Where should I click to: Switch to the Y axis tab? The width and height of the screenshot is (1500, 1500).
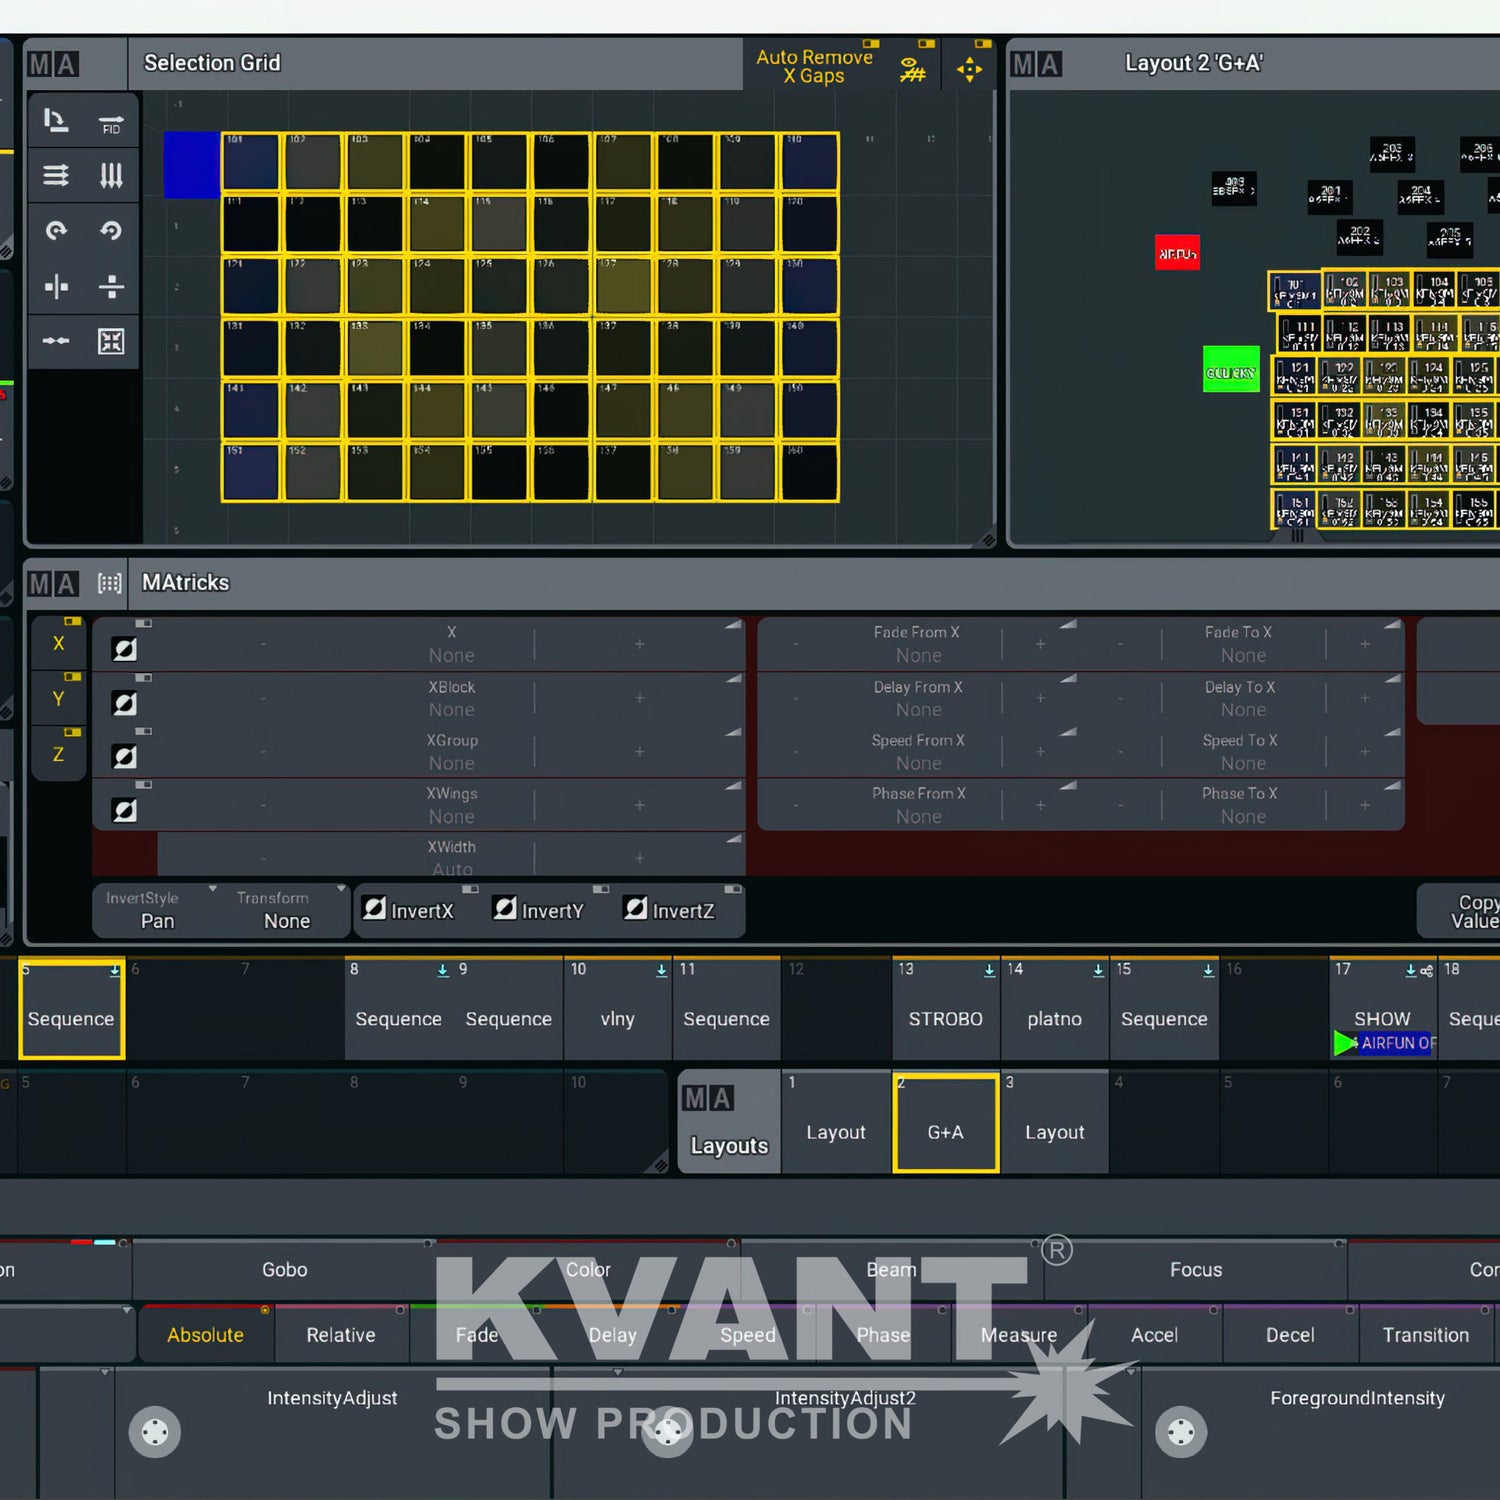tap(58, 699)
